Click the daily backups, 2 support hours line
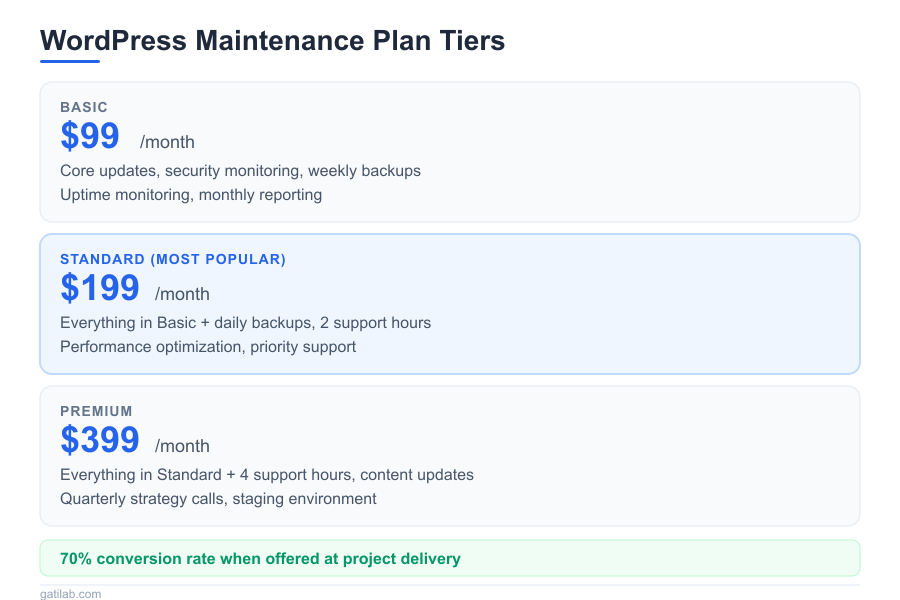 pyautogui.click(x=245, y=323)
